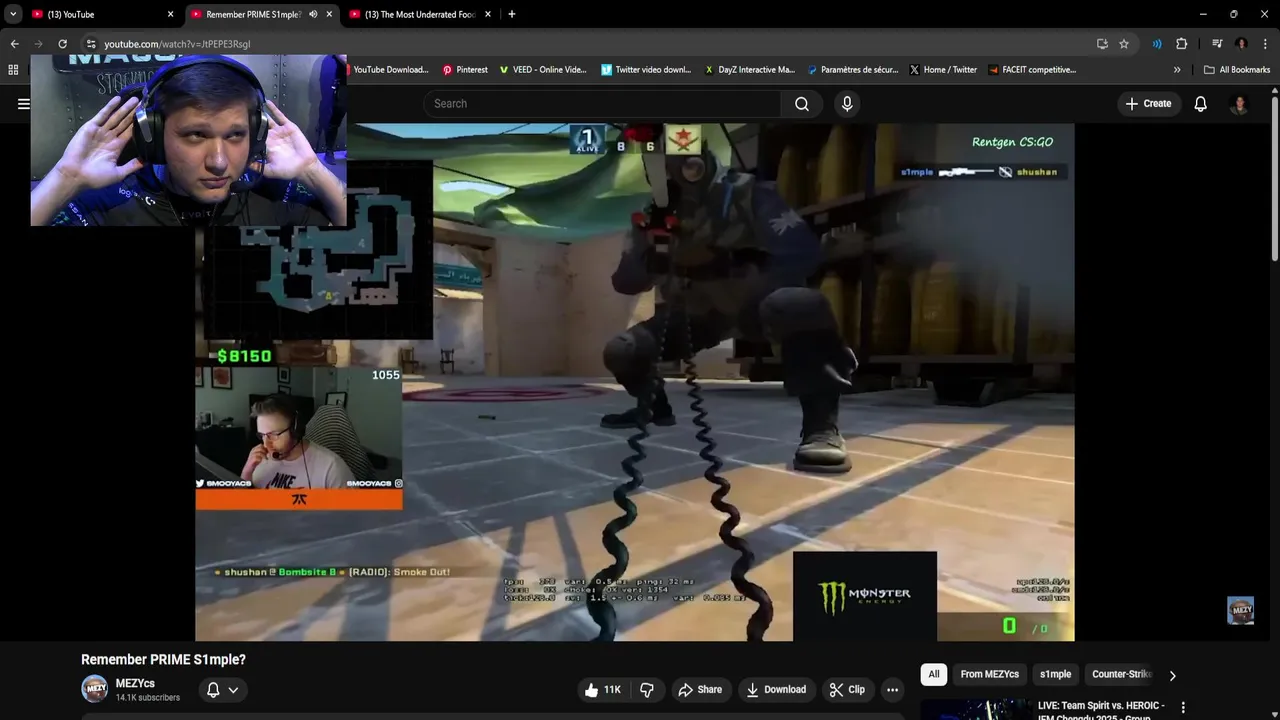Start voice search with the microphone icon

tap(847, 104)
